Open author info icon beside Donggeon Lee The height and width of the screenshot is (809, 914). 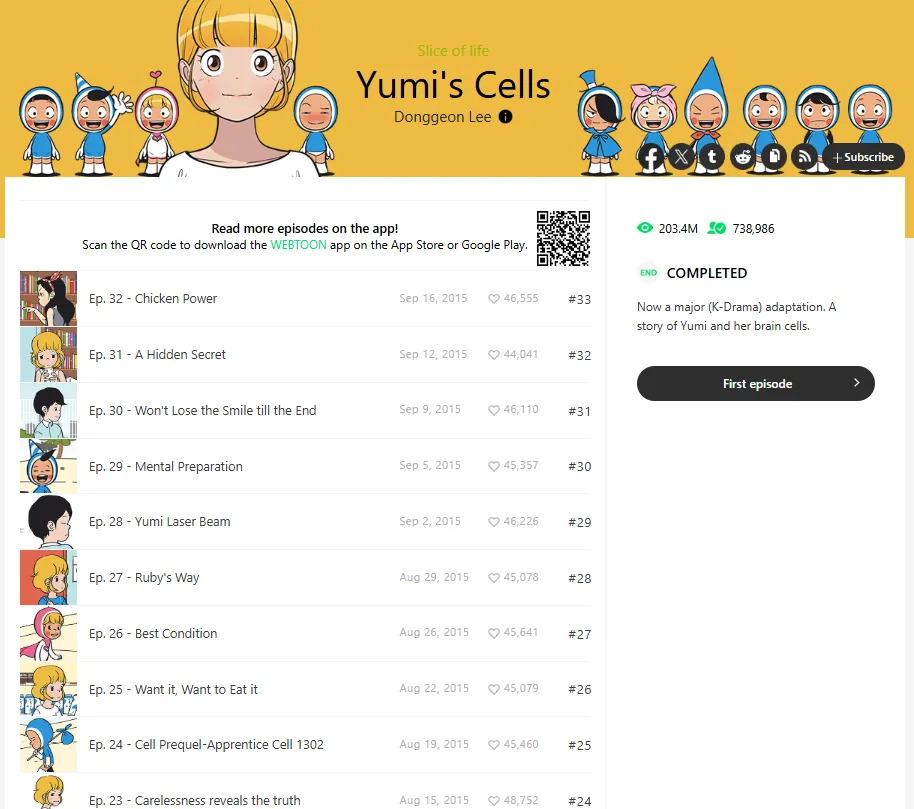(505, 117)
